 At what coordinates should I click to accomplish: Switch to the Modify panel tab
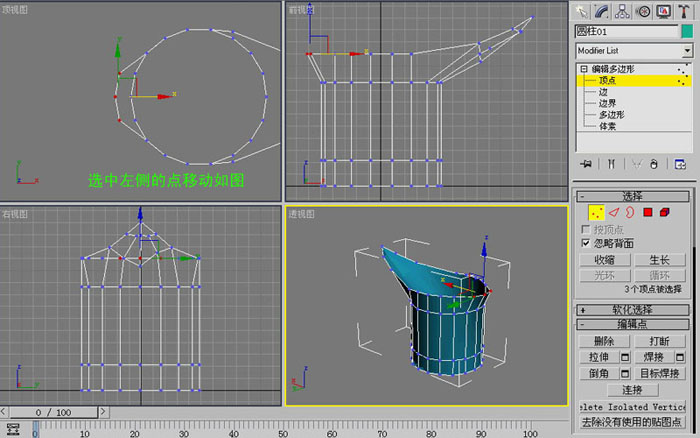coord(602,12)
